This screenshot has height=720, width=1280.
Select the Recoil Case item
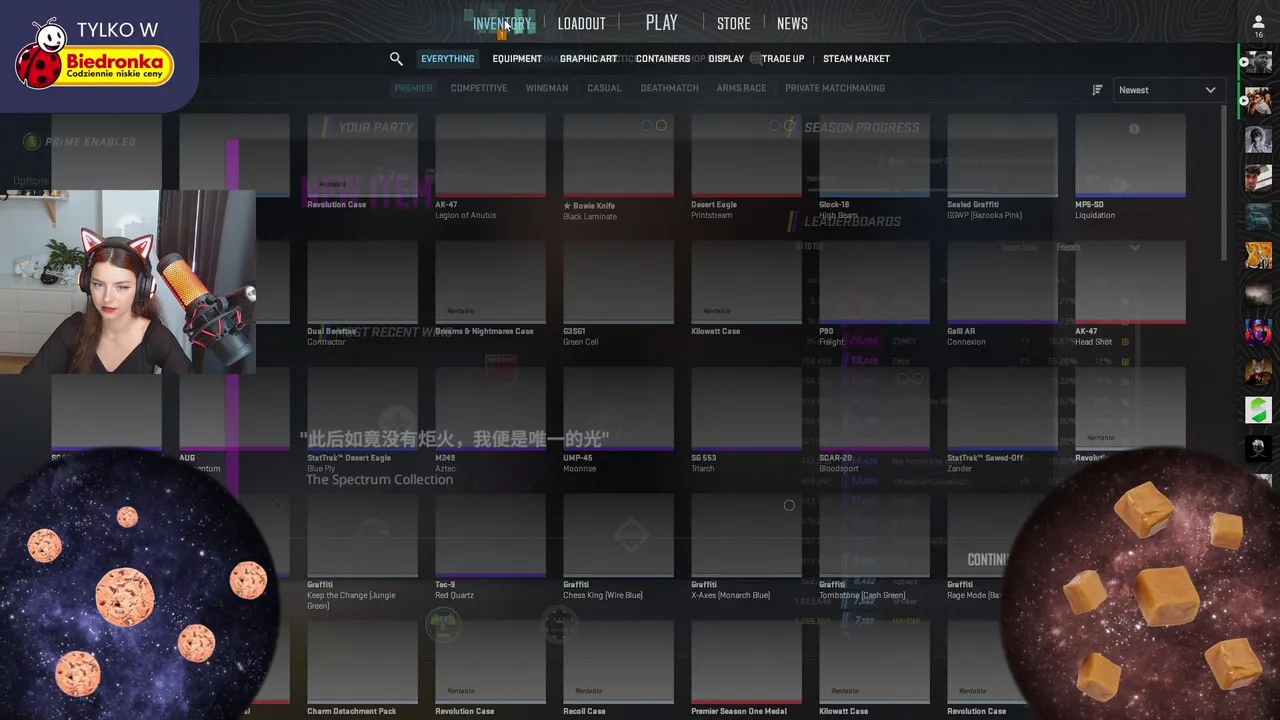point(618,670)
